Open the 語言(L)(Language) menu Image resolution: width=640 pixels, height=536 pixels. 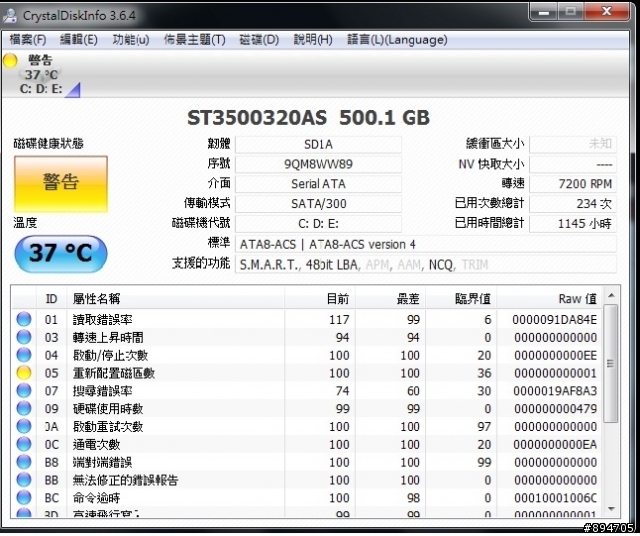pos(397,40)
